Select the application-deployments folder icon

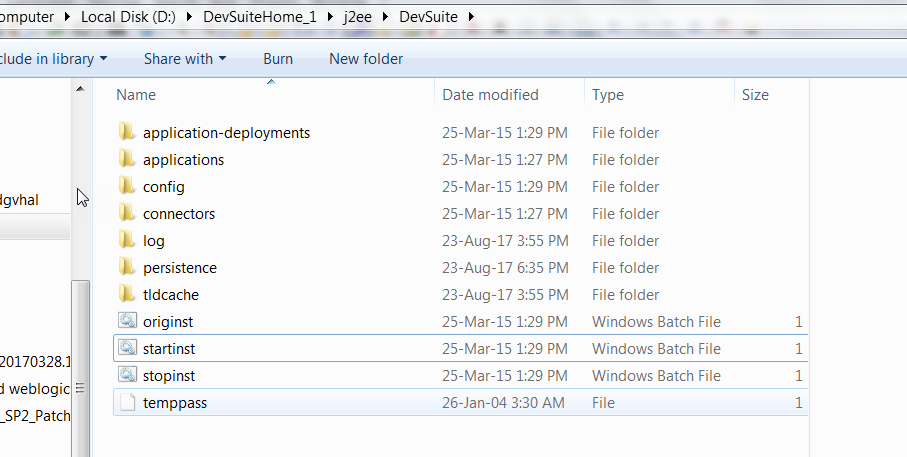click(127, 132)
